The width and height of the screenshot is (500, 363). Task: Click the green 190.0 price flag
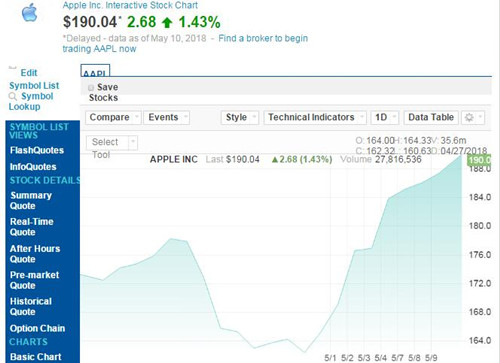tap(479, 160)
